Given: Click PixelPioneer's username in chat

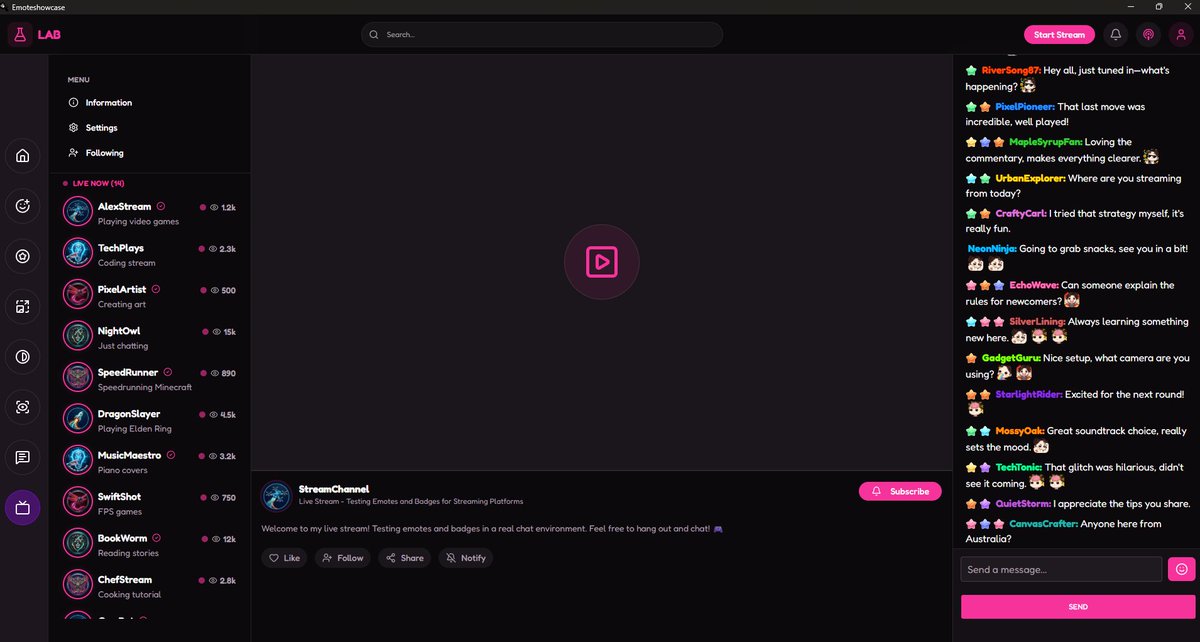Looking at the screenshot, I should pyautogui.click(x=1024, y=106).
